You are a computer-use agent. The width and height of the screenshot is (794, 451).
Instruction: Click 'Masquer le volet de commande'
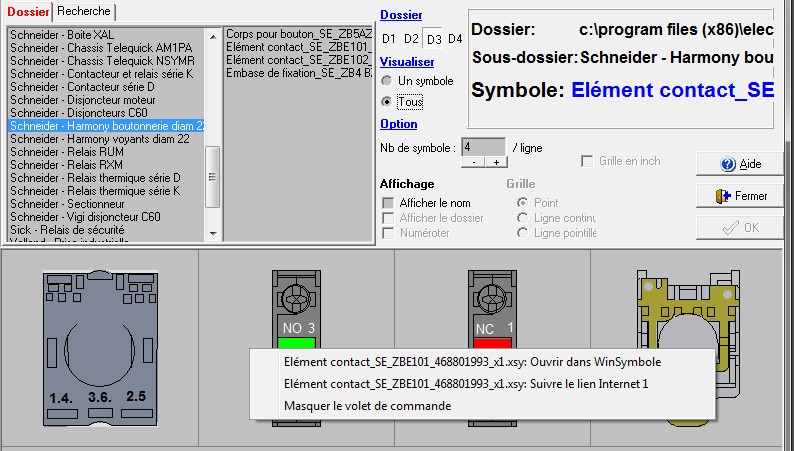[x=367, y=406]
